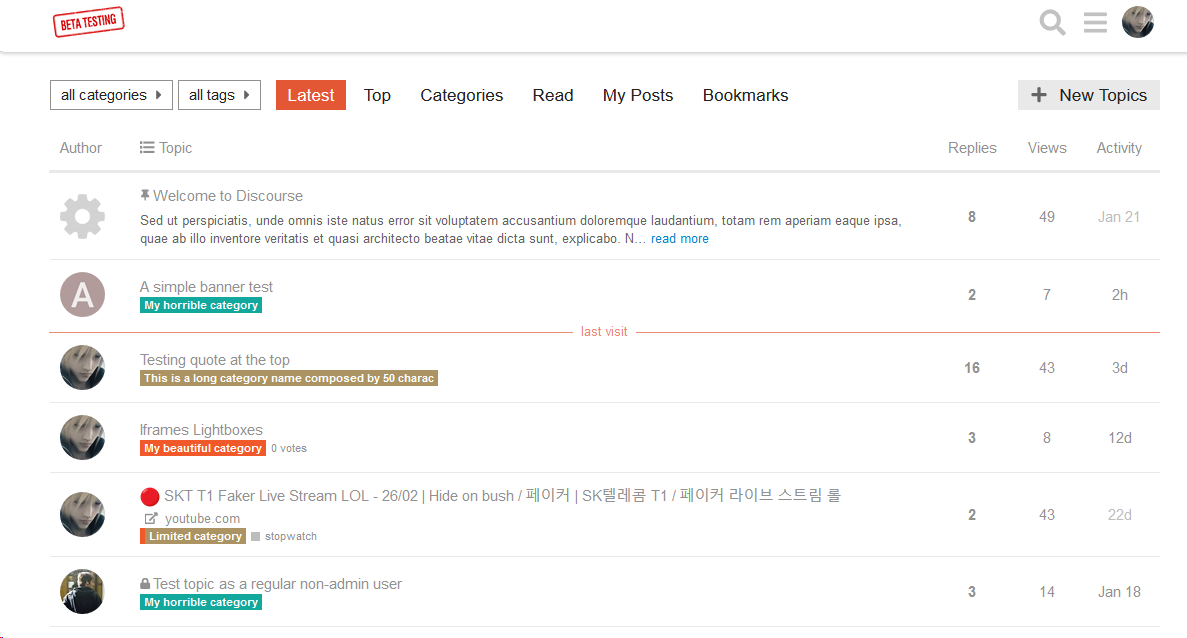
Task: Sort topics by Replies column
Action: tap(972, 148)
